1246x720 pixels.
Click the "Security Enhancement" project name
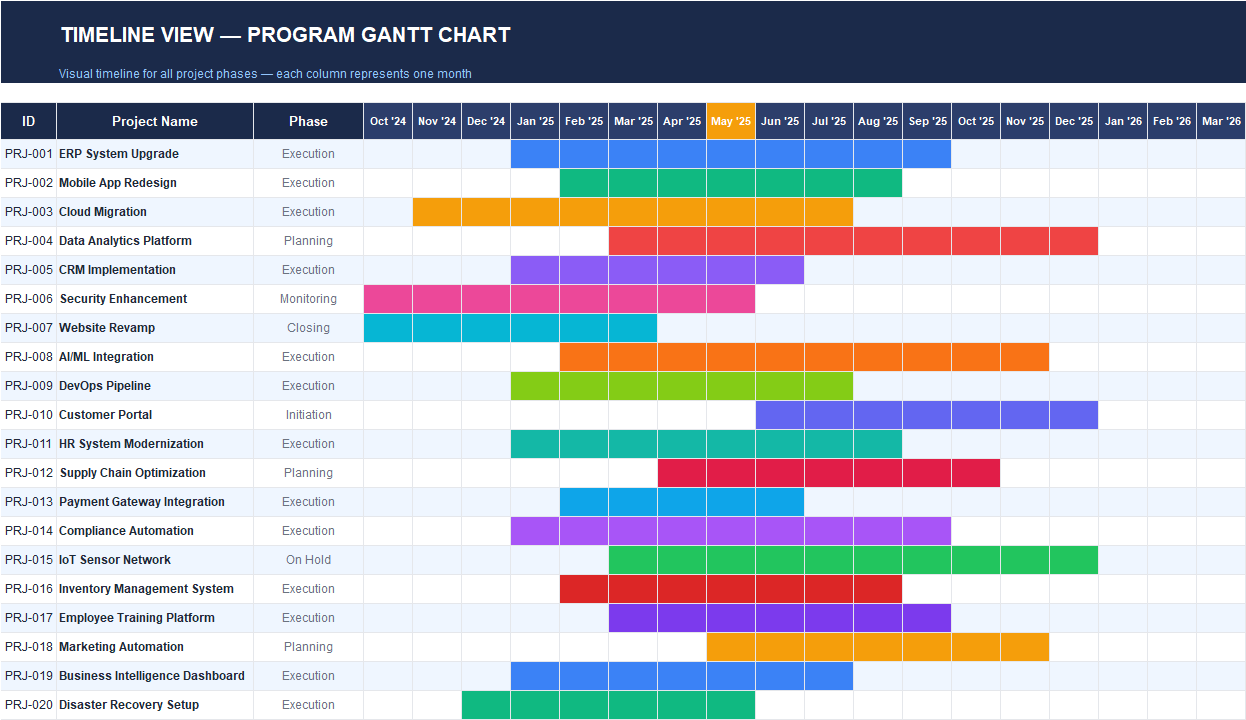coord(123,299)
